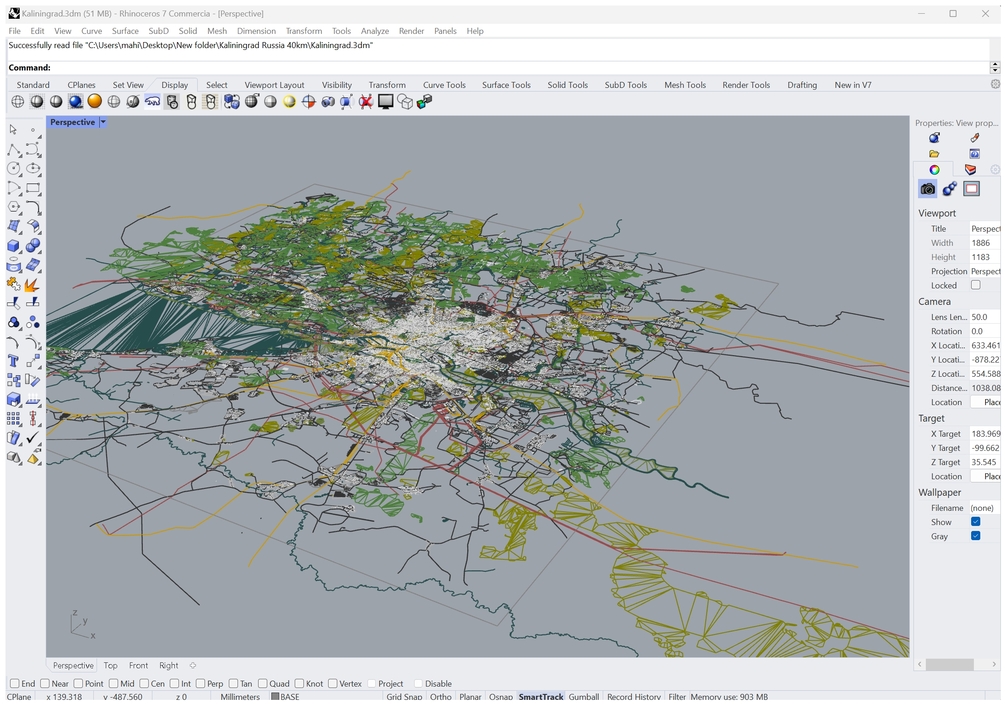Switch to the Front viewport tab
1005x704 pixels.
(138, 666)
